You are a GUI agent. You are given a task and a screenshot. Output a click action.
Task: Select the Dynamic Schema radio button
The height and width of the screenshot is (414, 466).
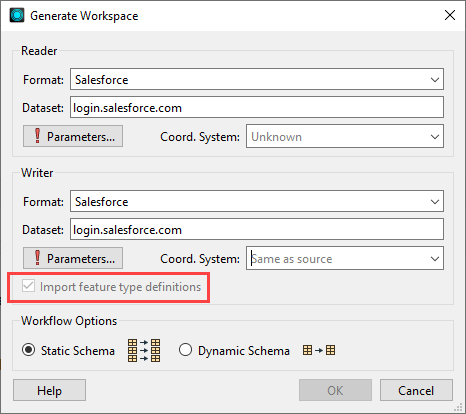(x=185, y=350)
